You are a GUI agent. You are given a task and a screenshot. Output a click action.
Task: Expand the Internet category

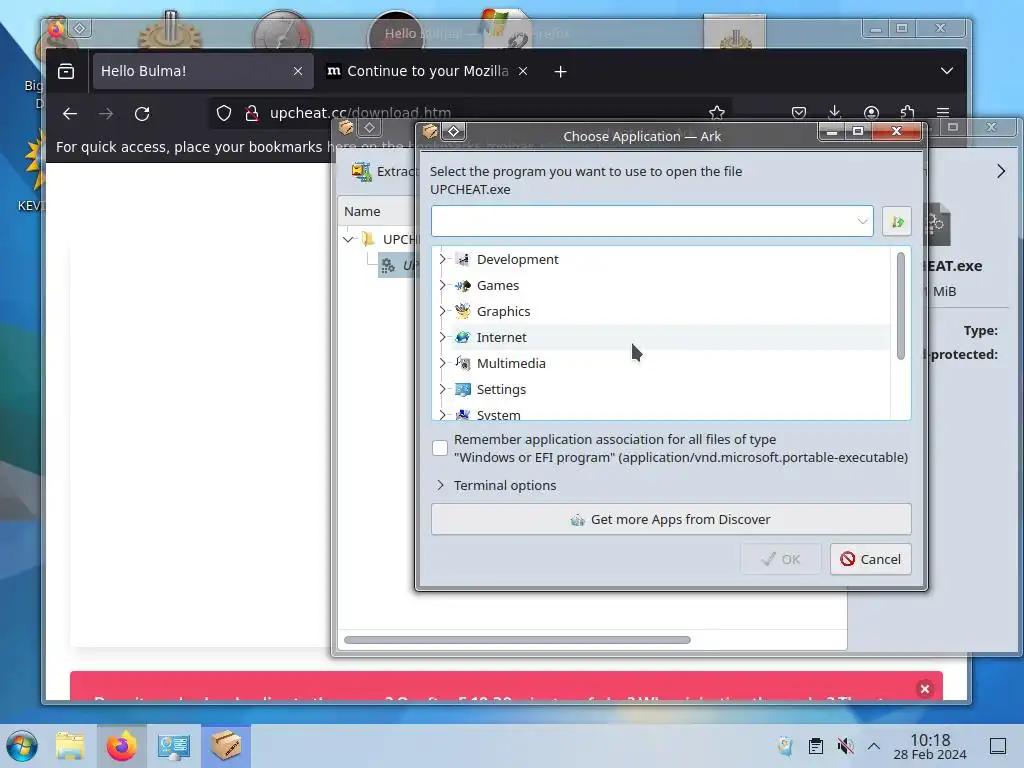pyautogui.click(x=443, y=337)
